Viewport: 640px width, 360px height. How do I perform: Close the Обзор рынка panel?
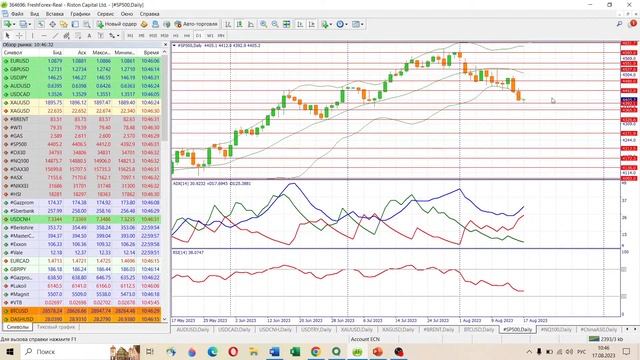[x=165, y=44]
